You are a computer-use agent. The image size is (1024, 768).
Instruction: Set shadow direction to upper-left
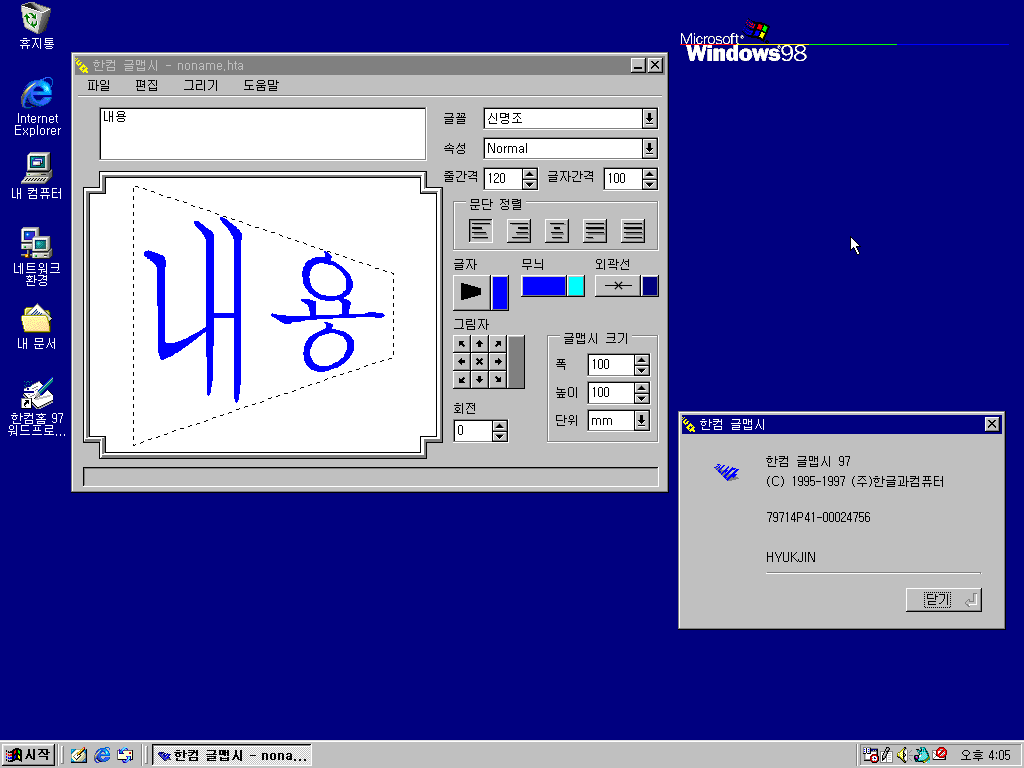point(462,344)
